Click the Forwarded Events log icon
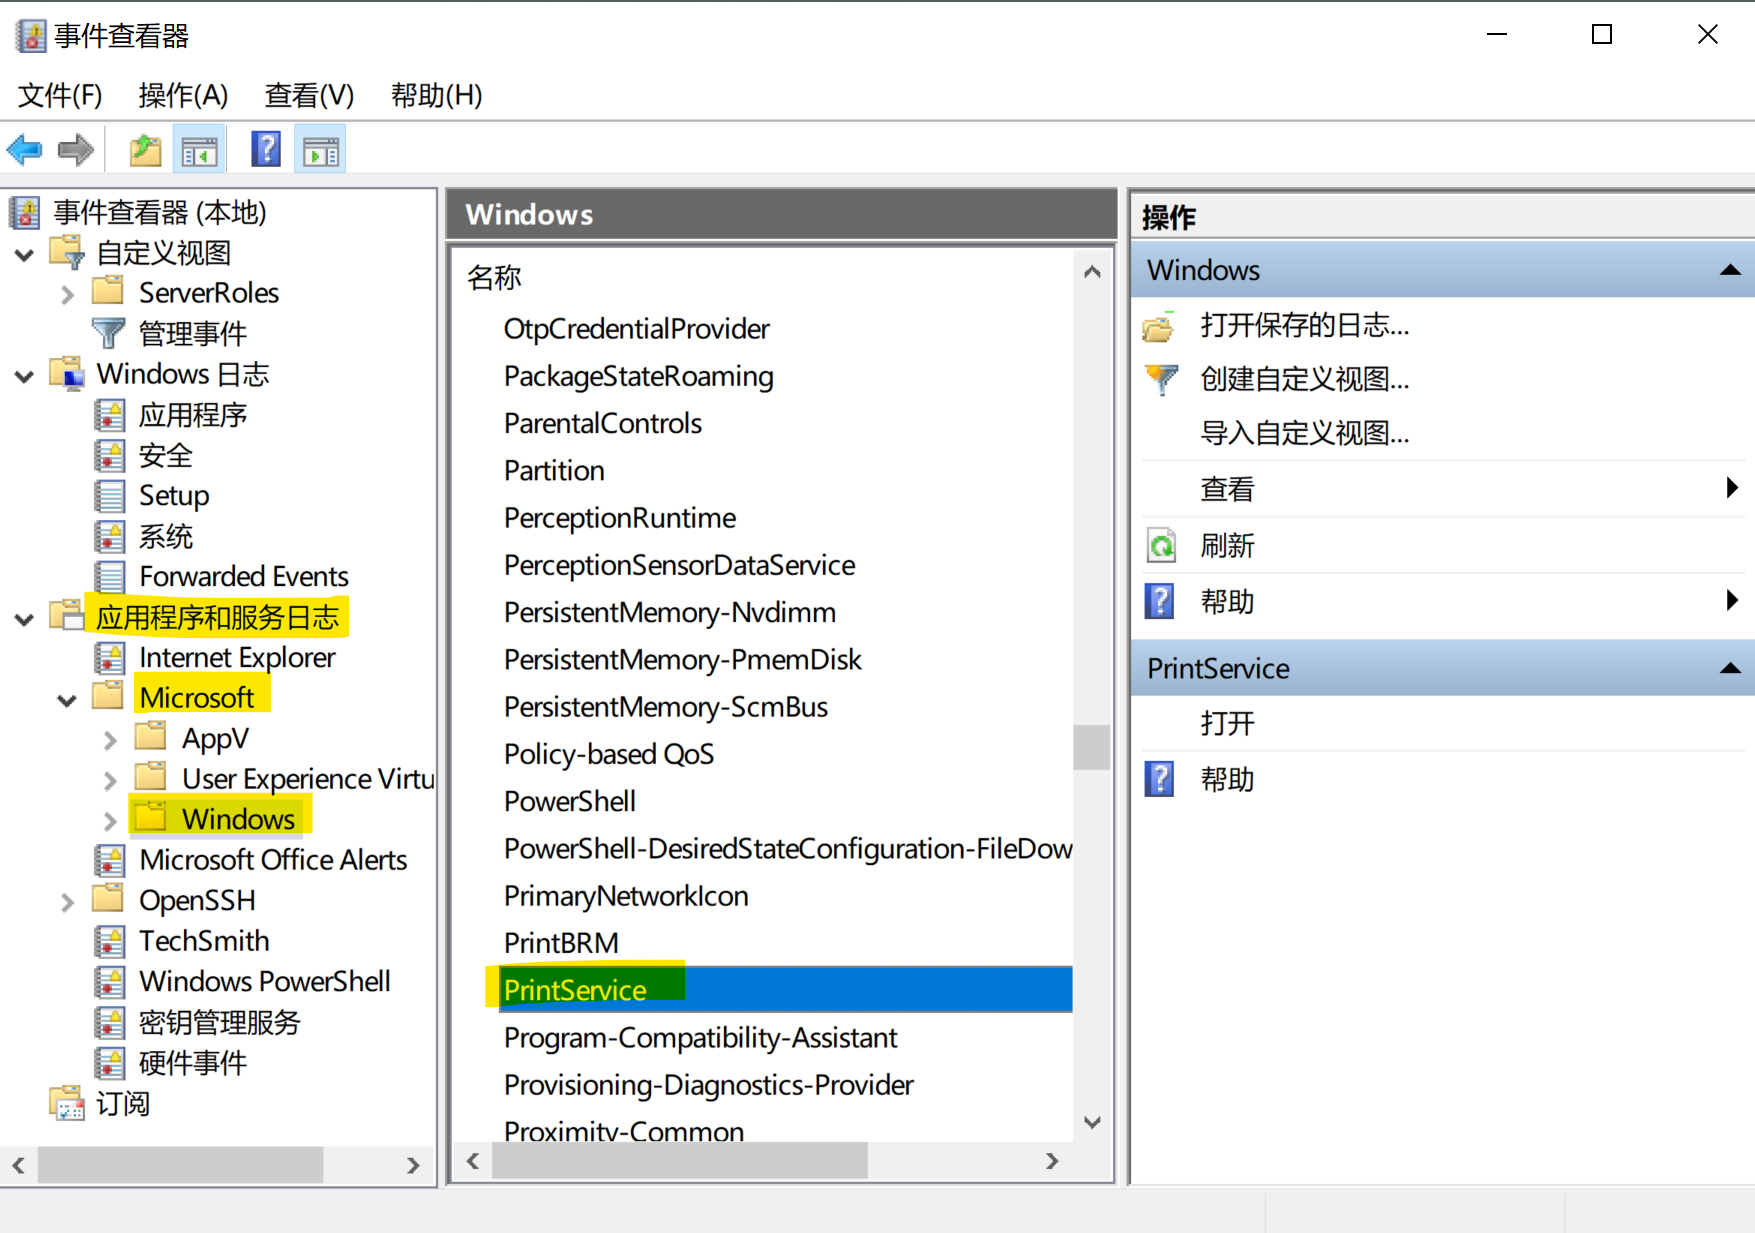Screen dimensions: 1755x1233 [110, 577]
